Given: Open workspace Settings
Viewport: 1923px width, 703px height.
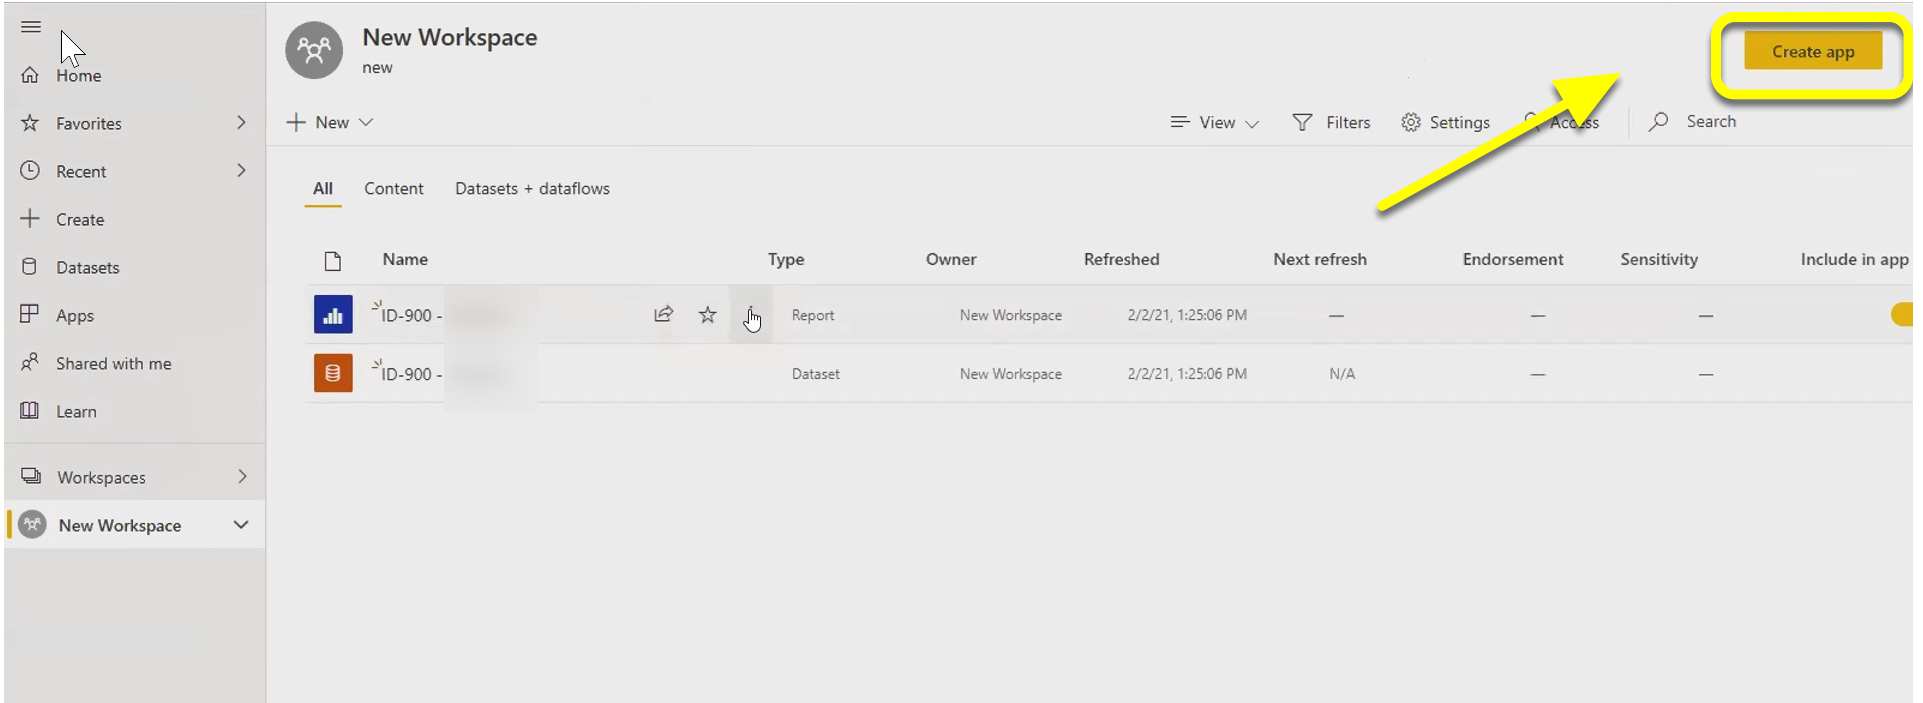Looking at the screenshot, I should [x=1445, y=122].
